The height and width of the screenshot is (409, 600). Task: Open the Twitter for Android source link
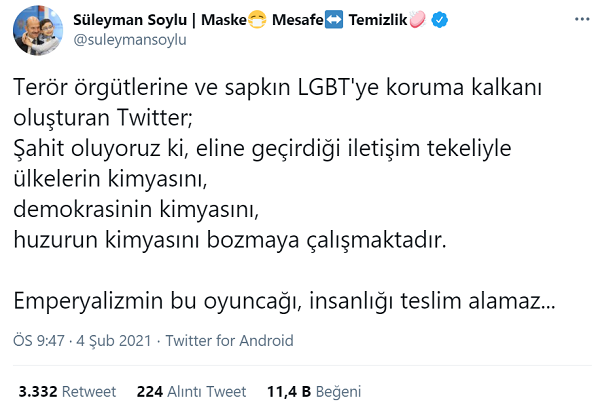[229, 341]
